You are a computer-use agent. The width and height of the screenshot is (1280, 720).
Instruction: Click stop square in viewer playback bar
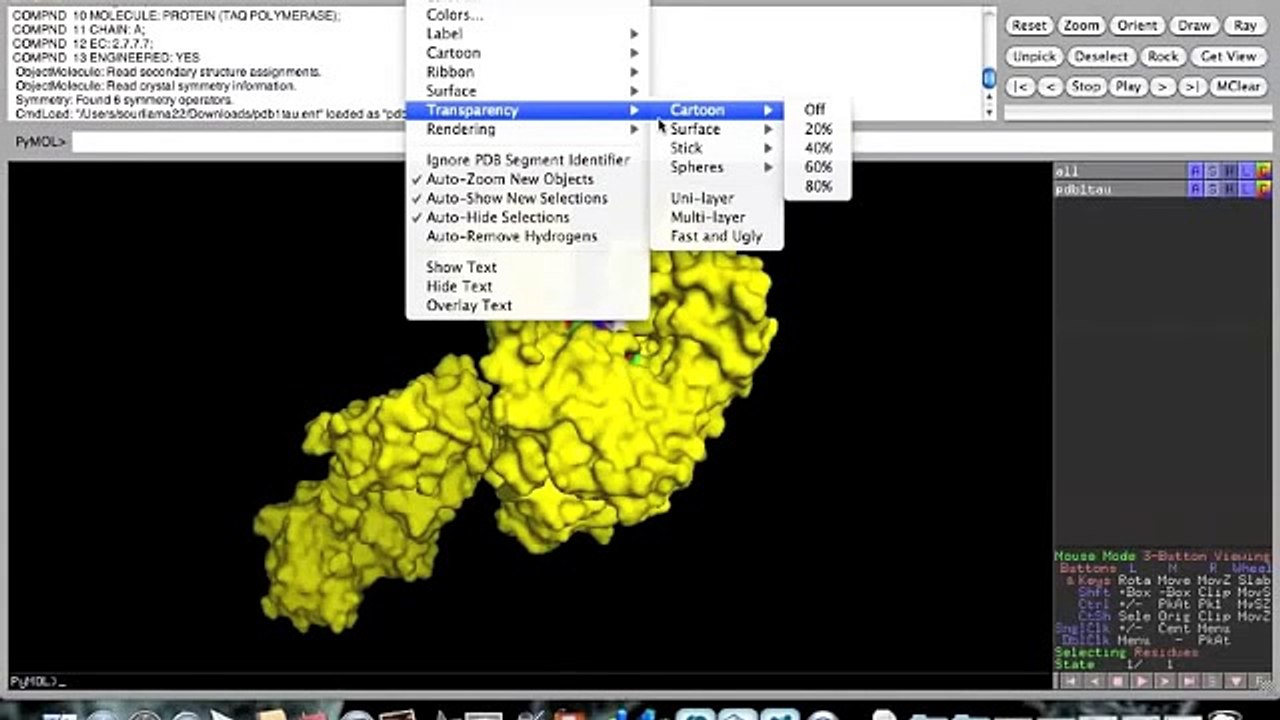[x=1118, y=681]
